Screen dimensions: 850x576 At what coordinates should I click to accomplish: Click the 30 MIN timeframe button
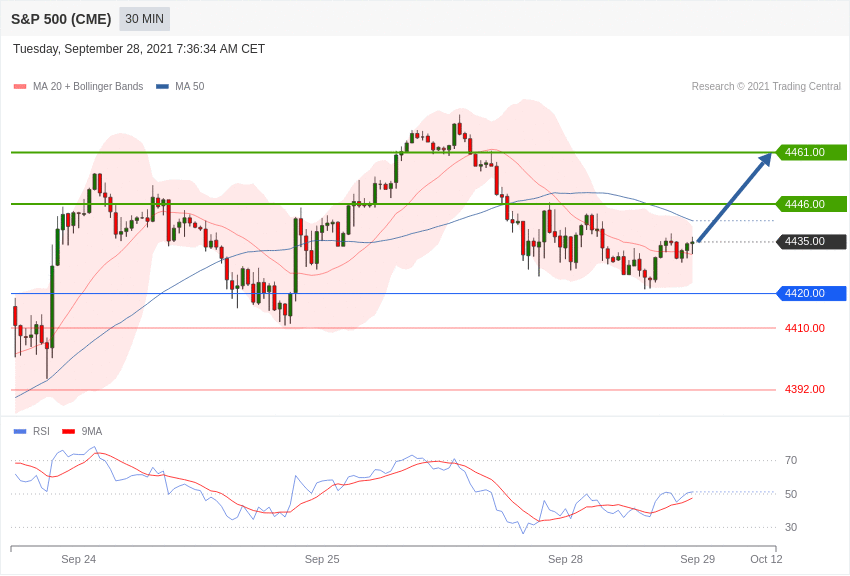pyautogui.click(x=144, y=19)
